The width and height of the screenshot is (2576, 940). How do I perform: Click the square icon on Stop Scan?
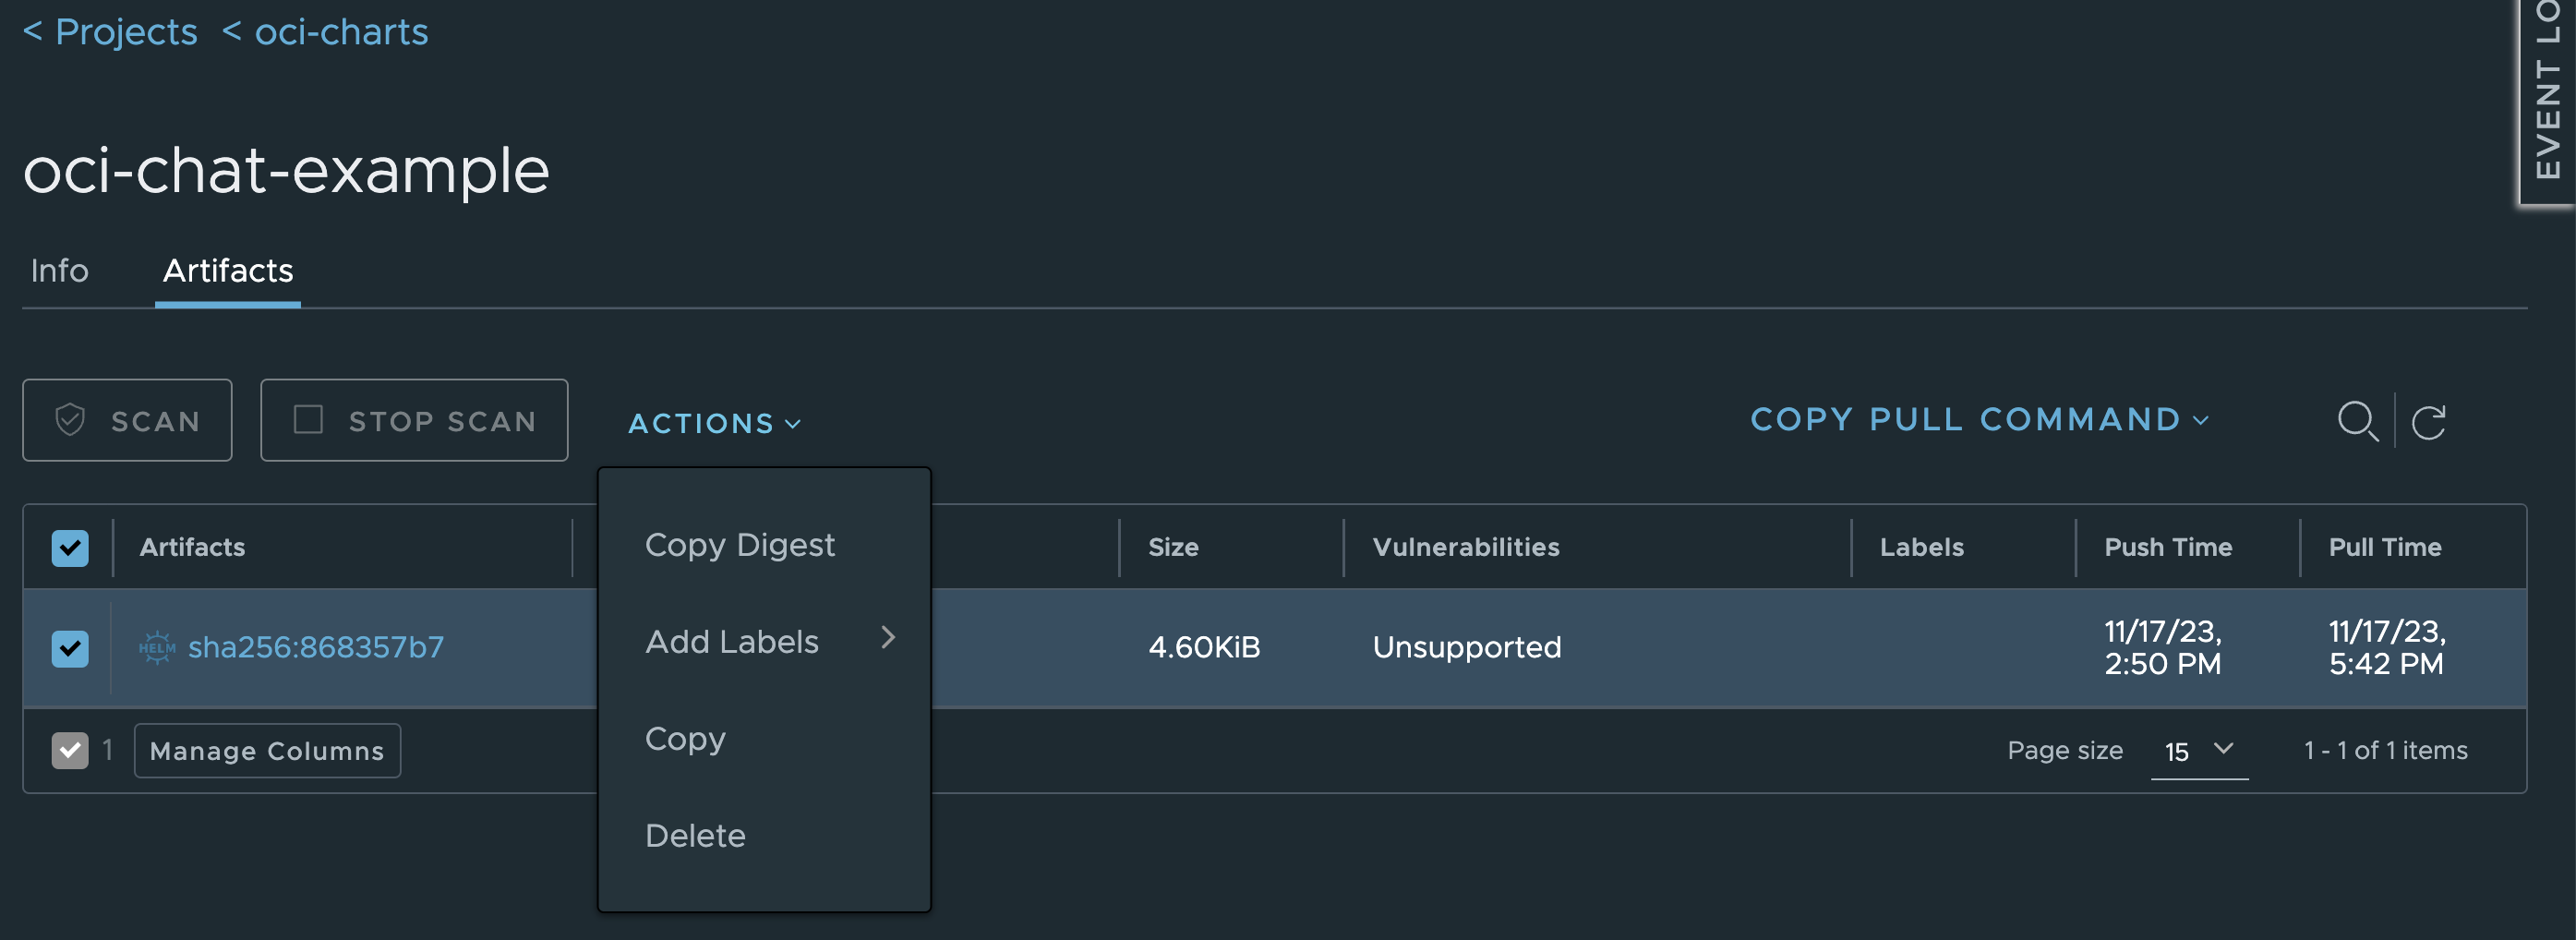tap(308, 420)
